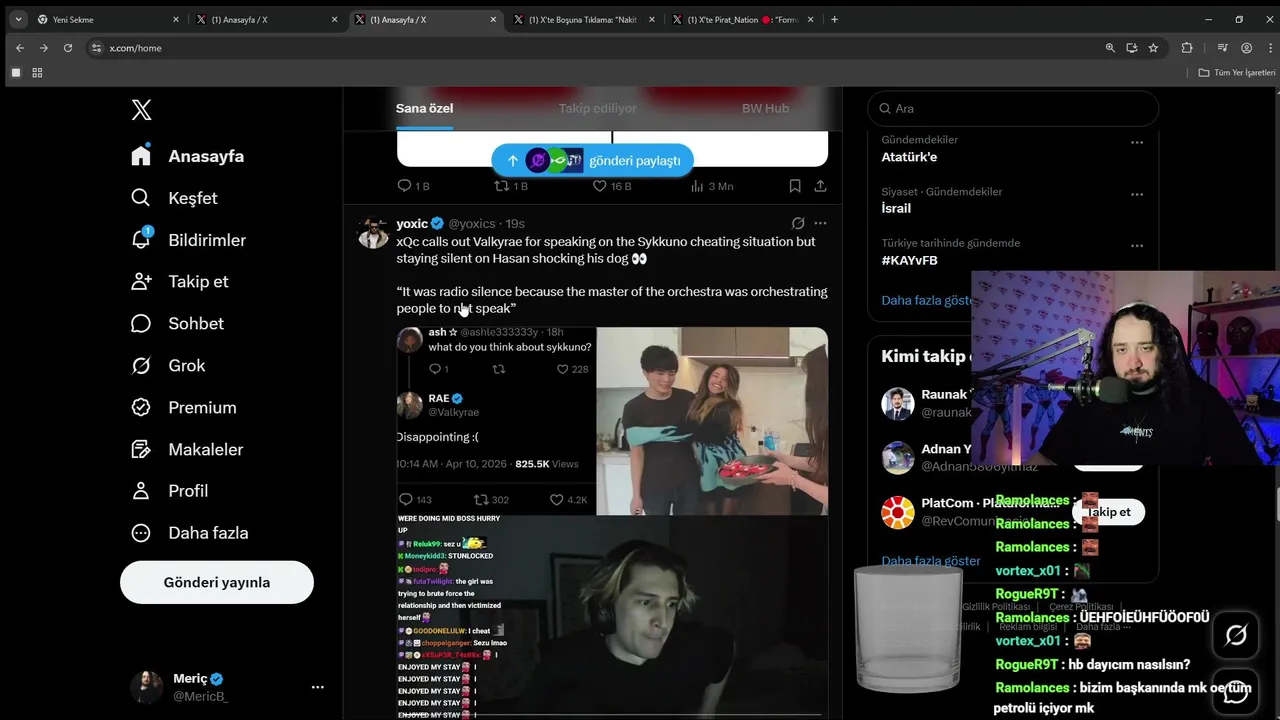This screenshot has width=1280, height=720.
Task: Open Tüm Yer İşaretleri bookmarks folder
Action: [1237, 73]
